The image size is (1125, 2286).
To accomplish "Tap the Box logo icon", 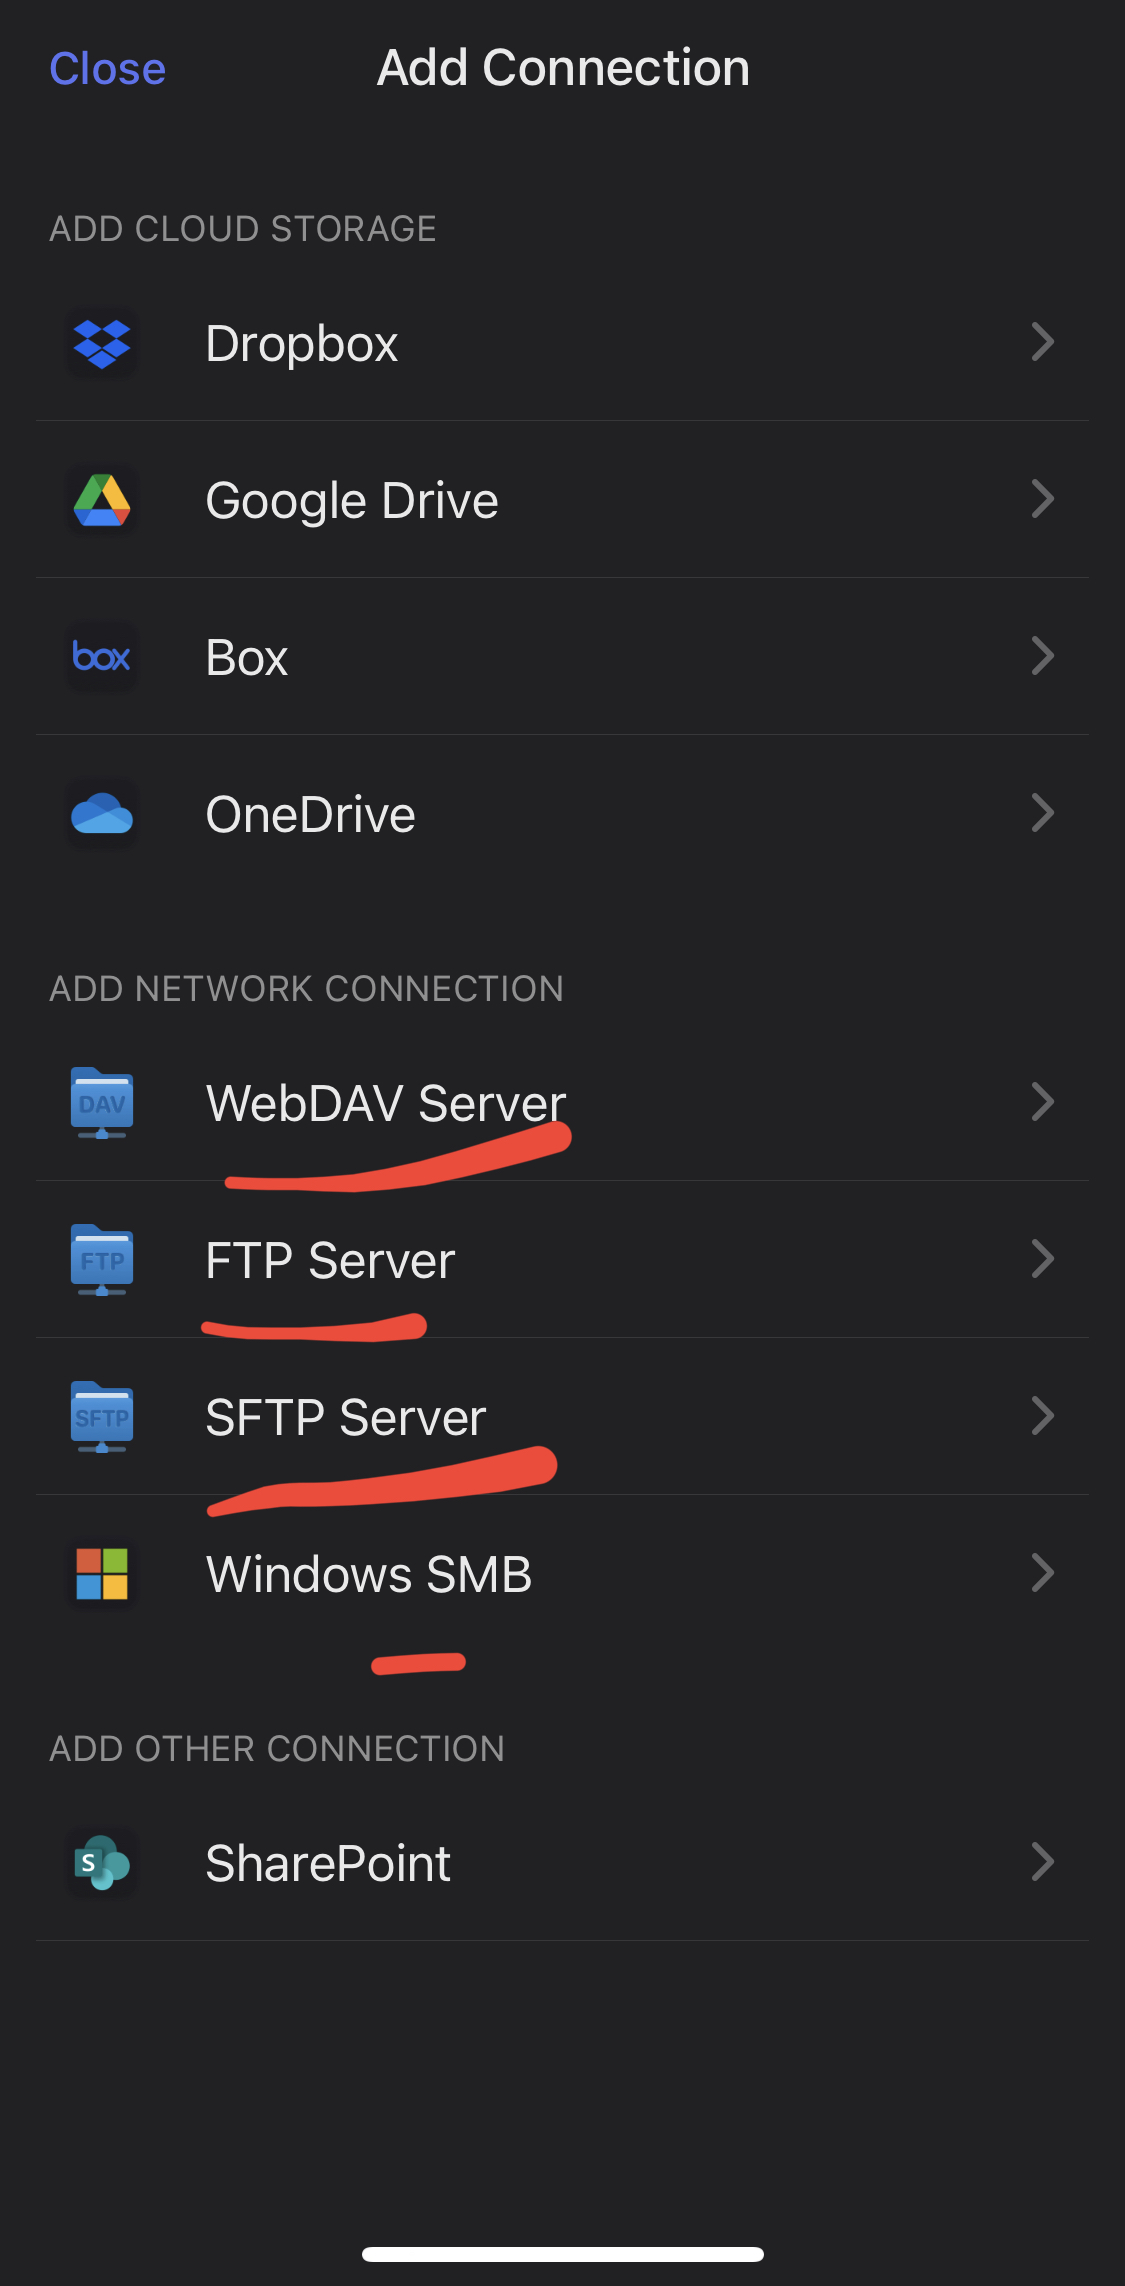I will pyautogui.click(x=102, y=657).
